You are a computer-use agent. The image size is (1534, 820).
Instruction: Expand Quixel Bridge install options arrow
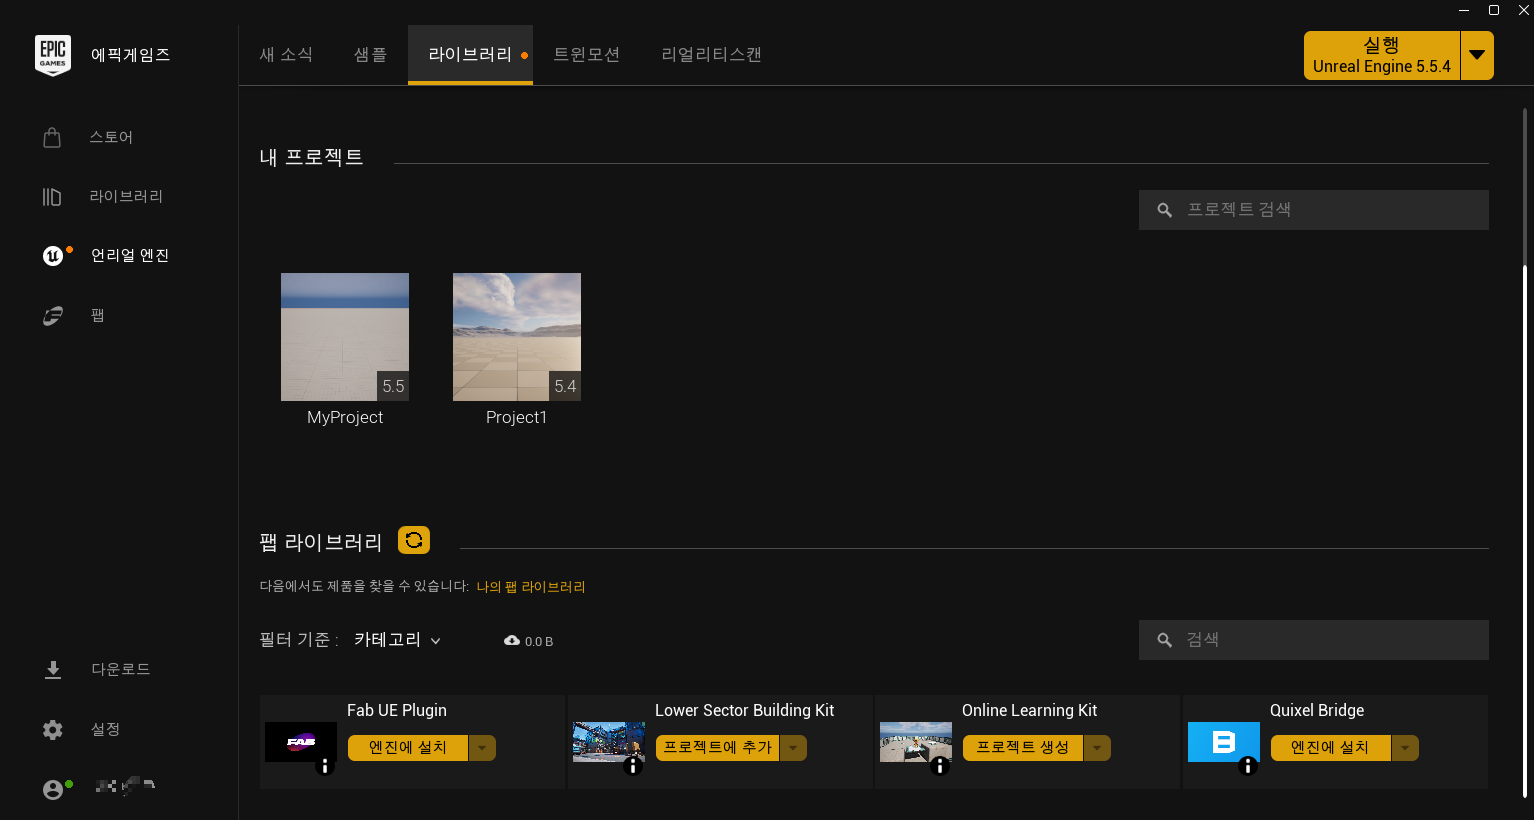[x=1405, y=748]
